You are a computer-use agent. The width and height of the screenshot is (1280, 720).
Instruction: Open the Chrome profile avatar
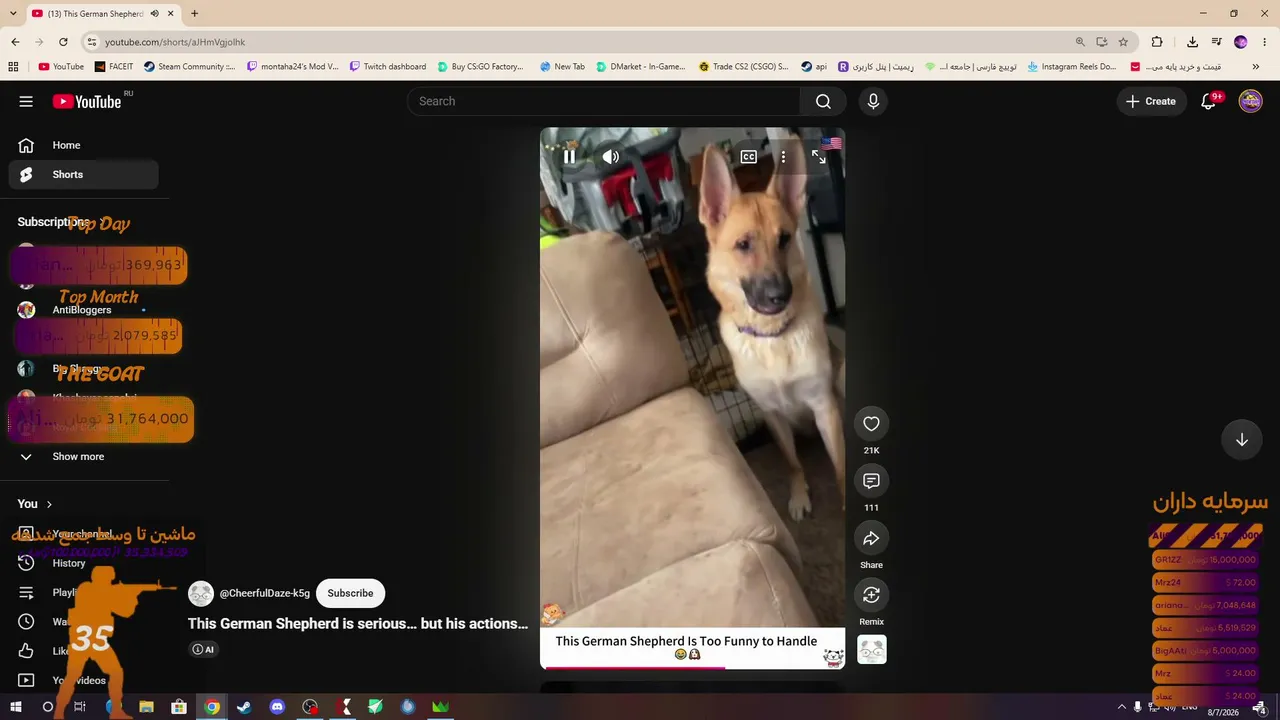[1240, 42]
